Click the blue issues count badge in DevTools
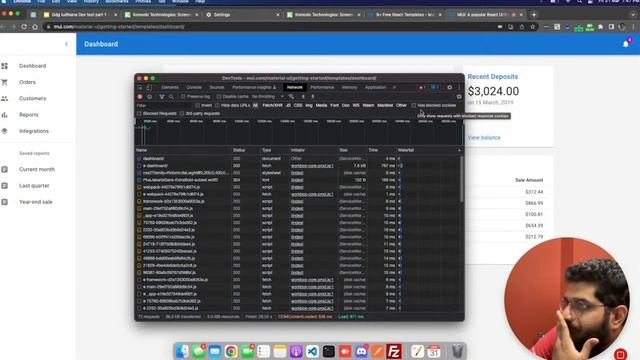The image size is (640, 360). 435,87
